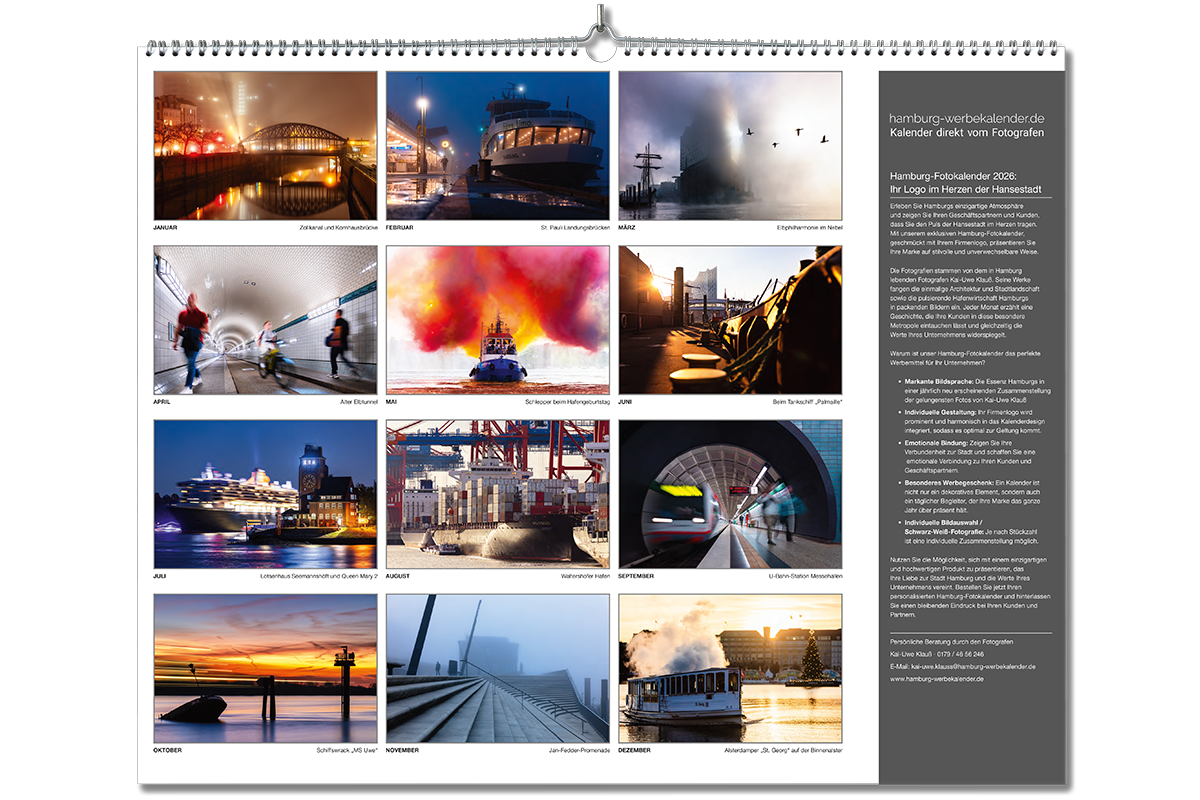Open the Dezember Alsterdampfer St. Georg photo
Viewport: 1200px width, 800px height.
click(730, 668)
